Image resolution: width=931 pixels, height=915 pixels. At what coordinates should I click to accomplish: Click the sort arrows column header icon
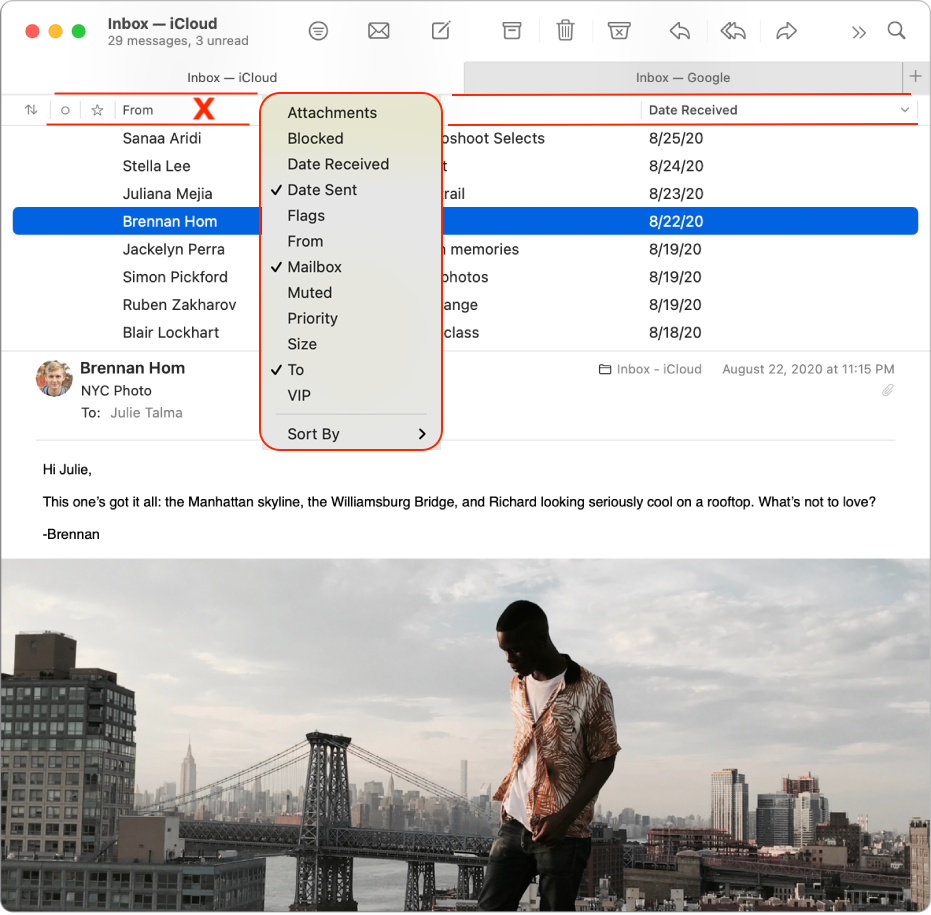pos(31,110)
